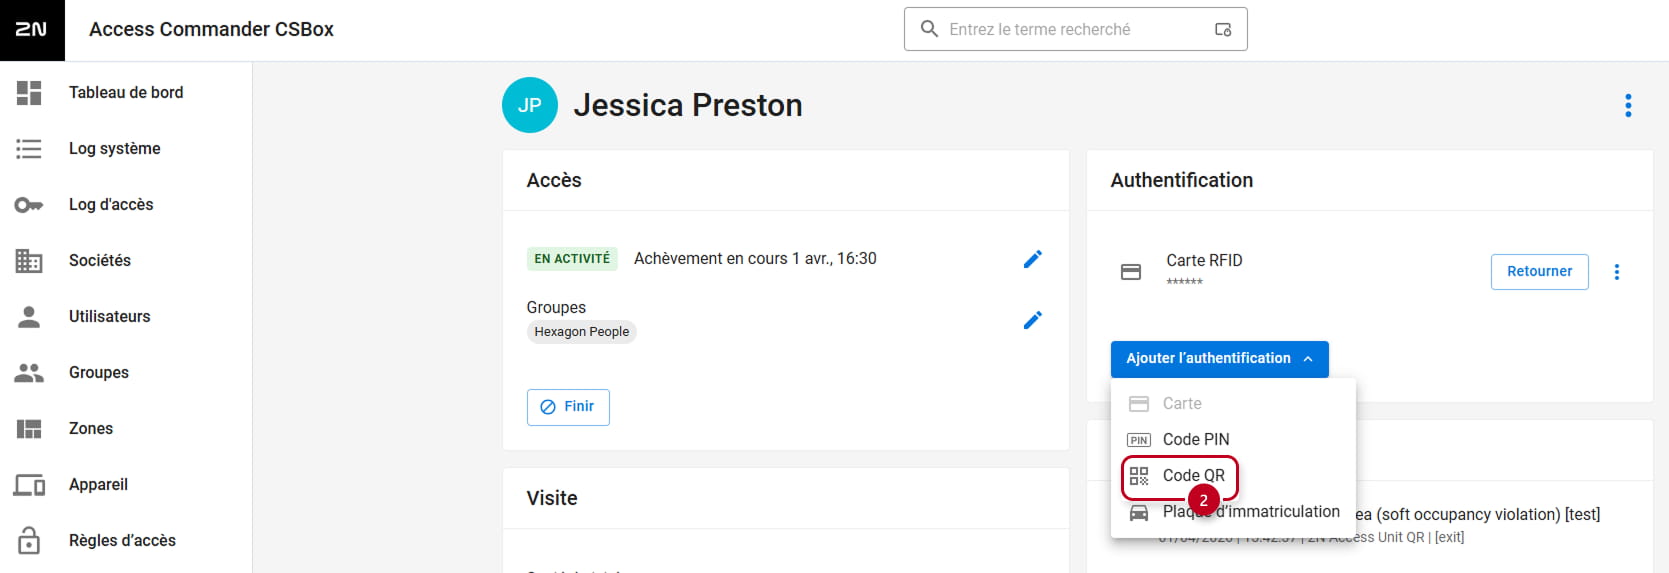Click the Sociétés building icon
This screenshot has height=573, width=1669.
coord(29,261)
